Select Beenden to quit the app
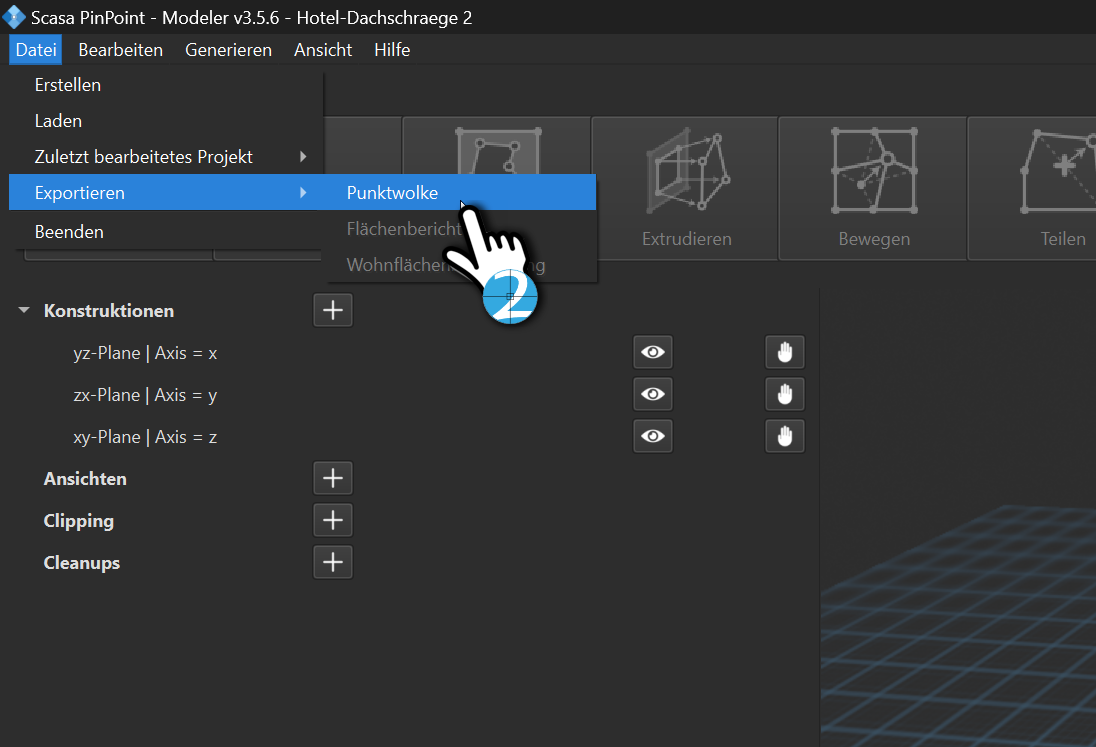 [x=166, y=232]
